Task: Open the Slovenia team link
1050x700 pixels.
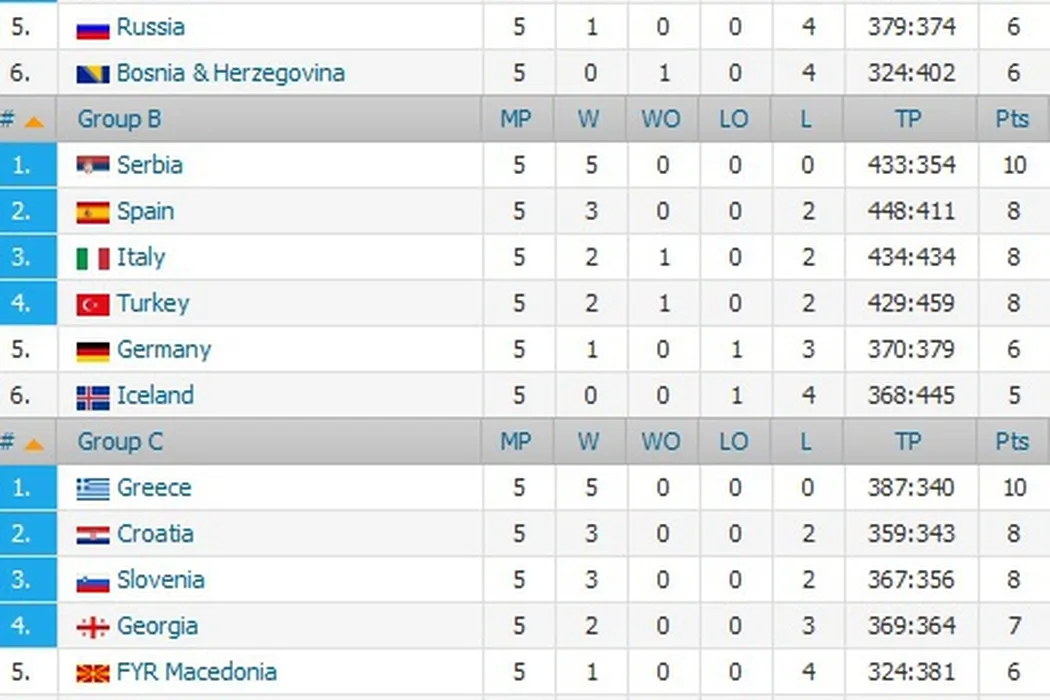Action: 160,580
